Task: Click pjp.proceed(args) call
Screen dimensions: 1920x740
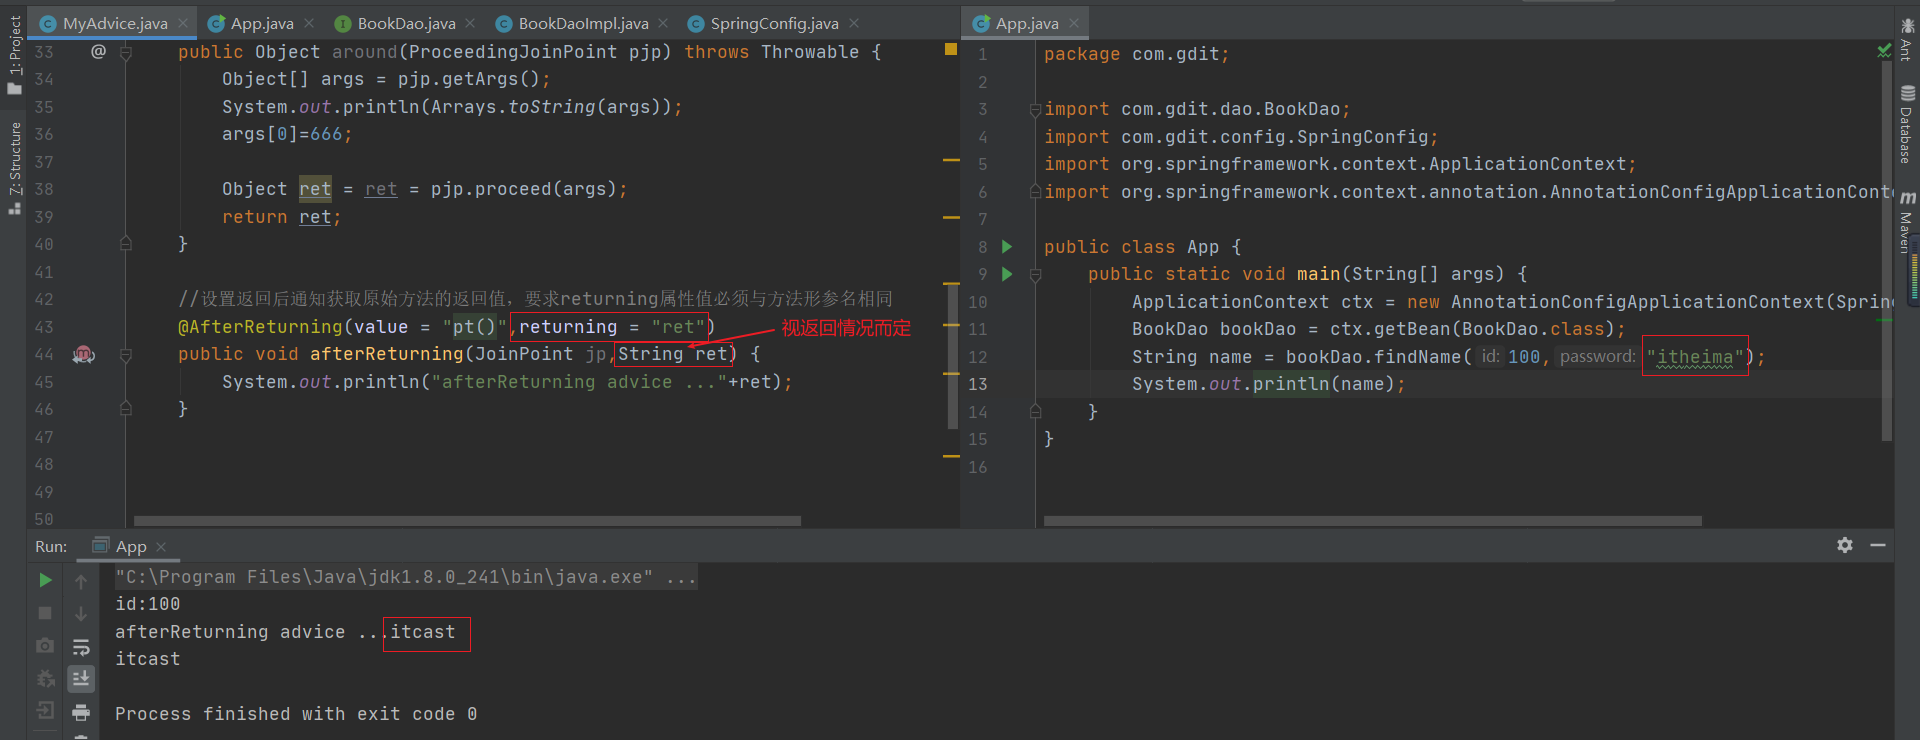Action: coord(523,189)
